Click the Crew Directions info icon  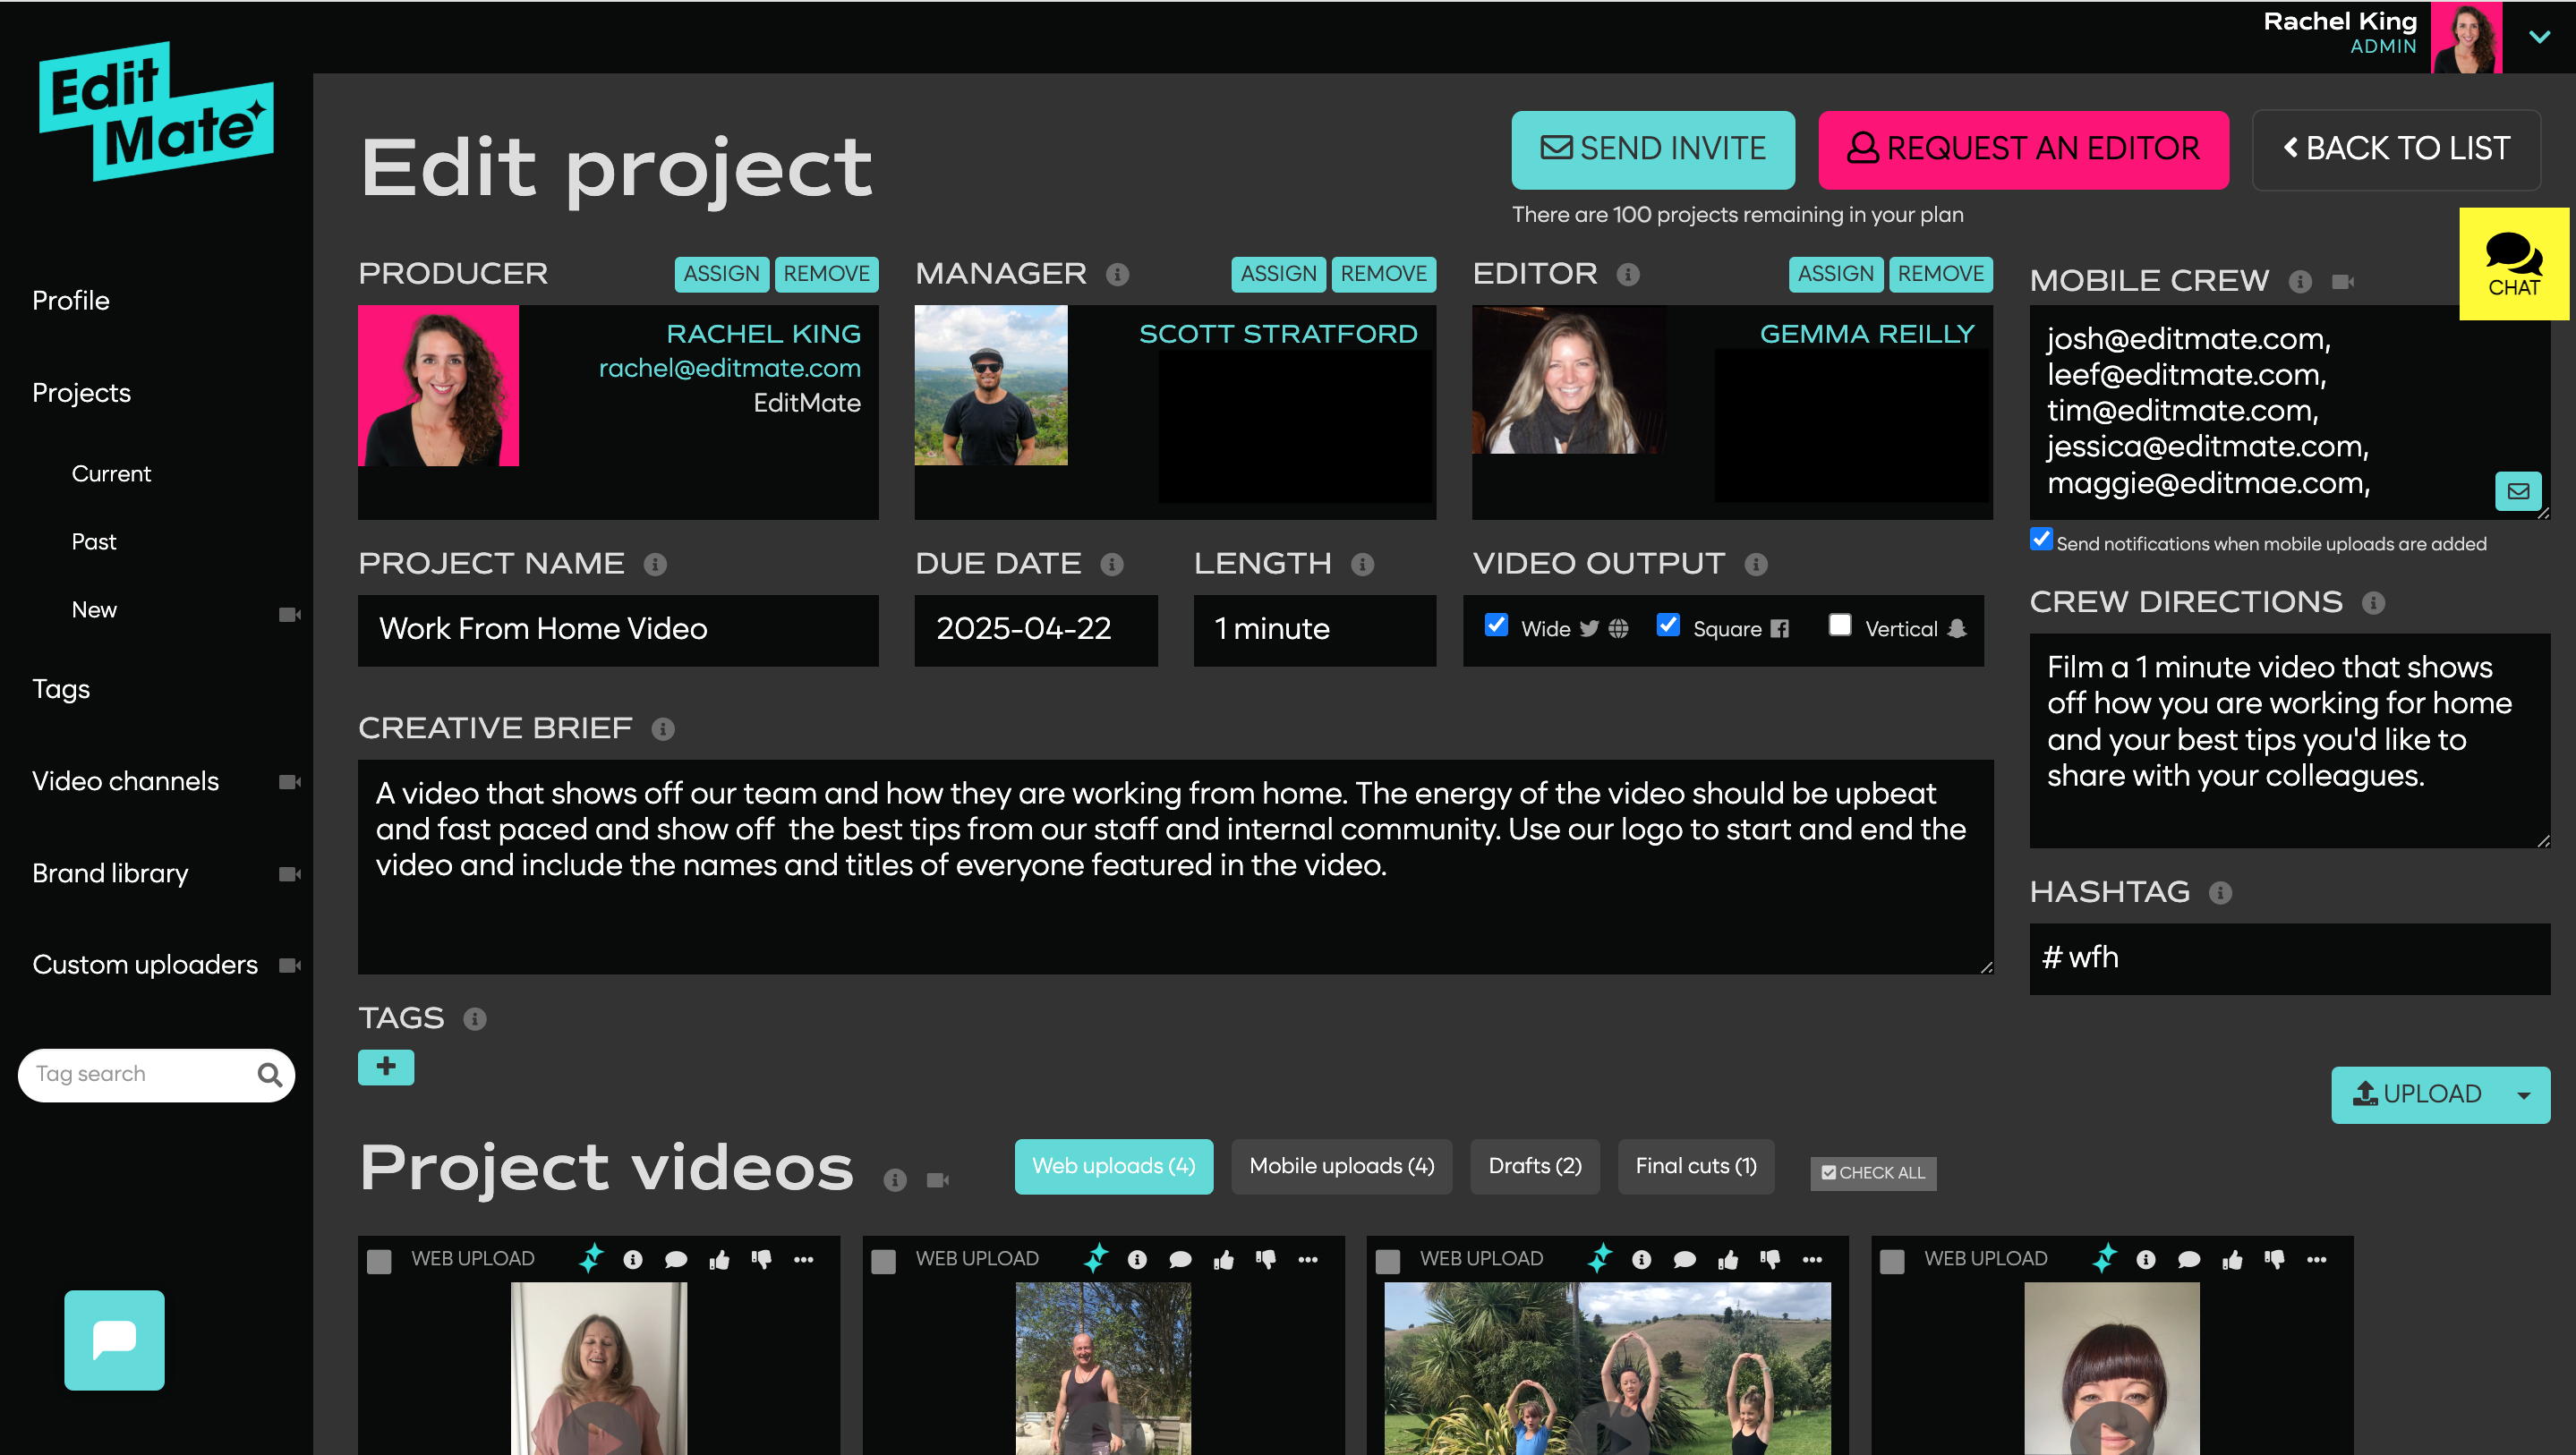tap(2373, 603)
